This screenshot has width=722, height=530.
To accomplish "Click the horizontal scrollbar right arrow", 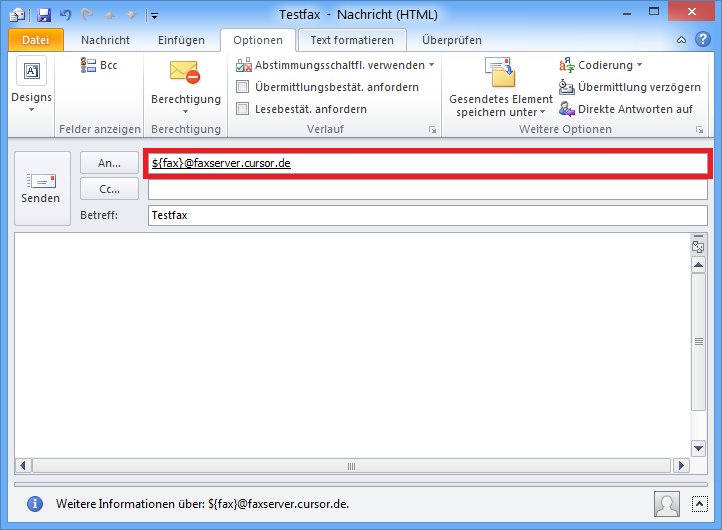I will 681,466.
